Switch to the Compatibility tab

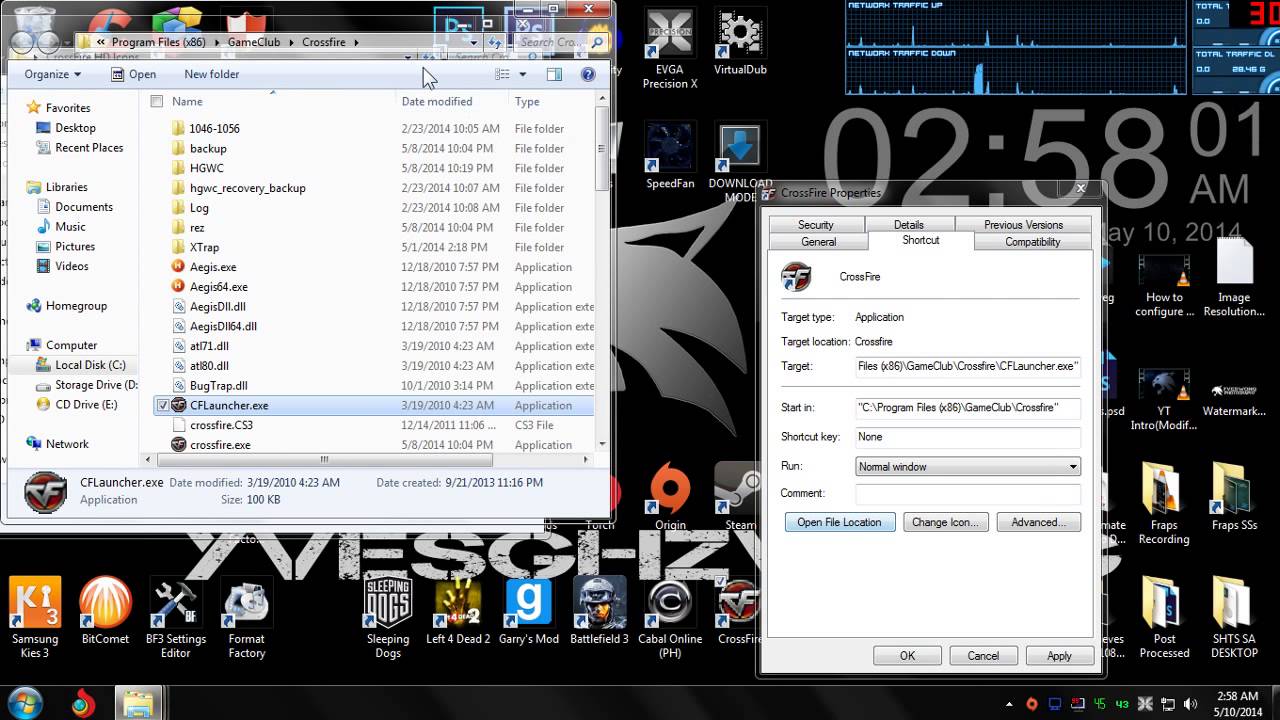[x=1033, y=242]
